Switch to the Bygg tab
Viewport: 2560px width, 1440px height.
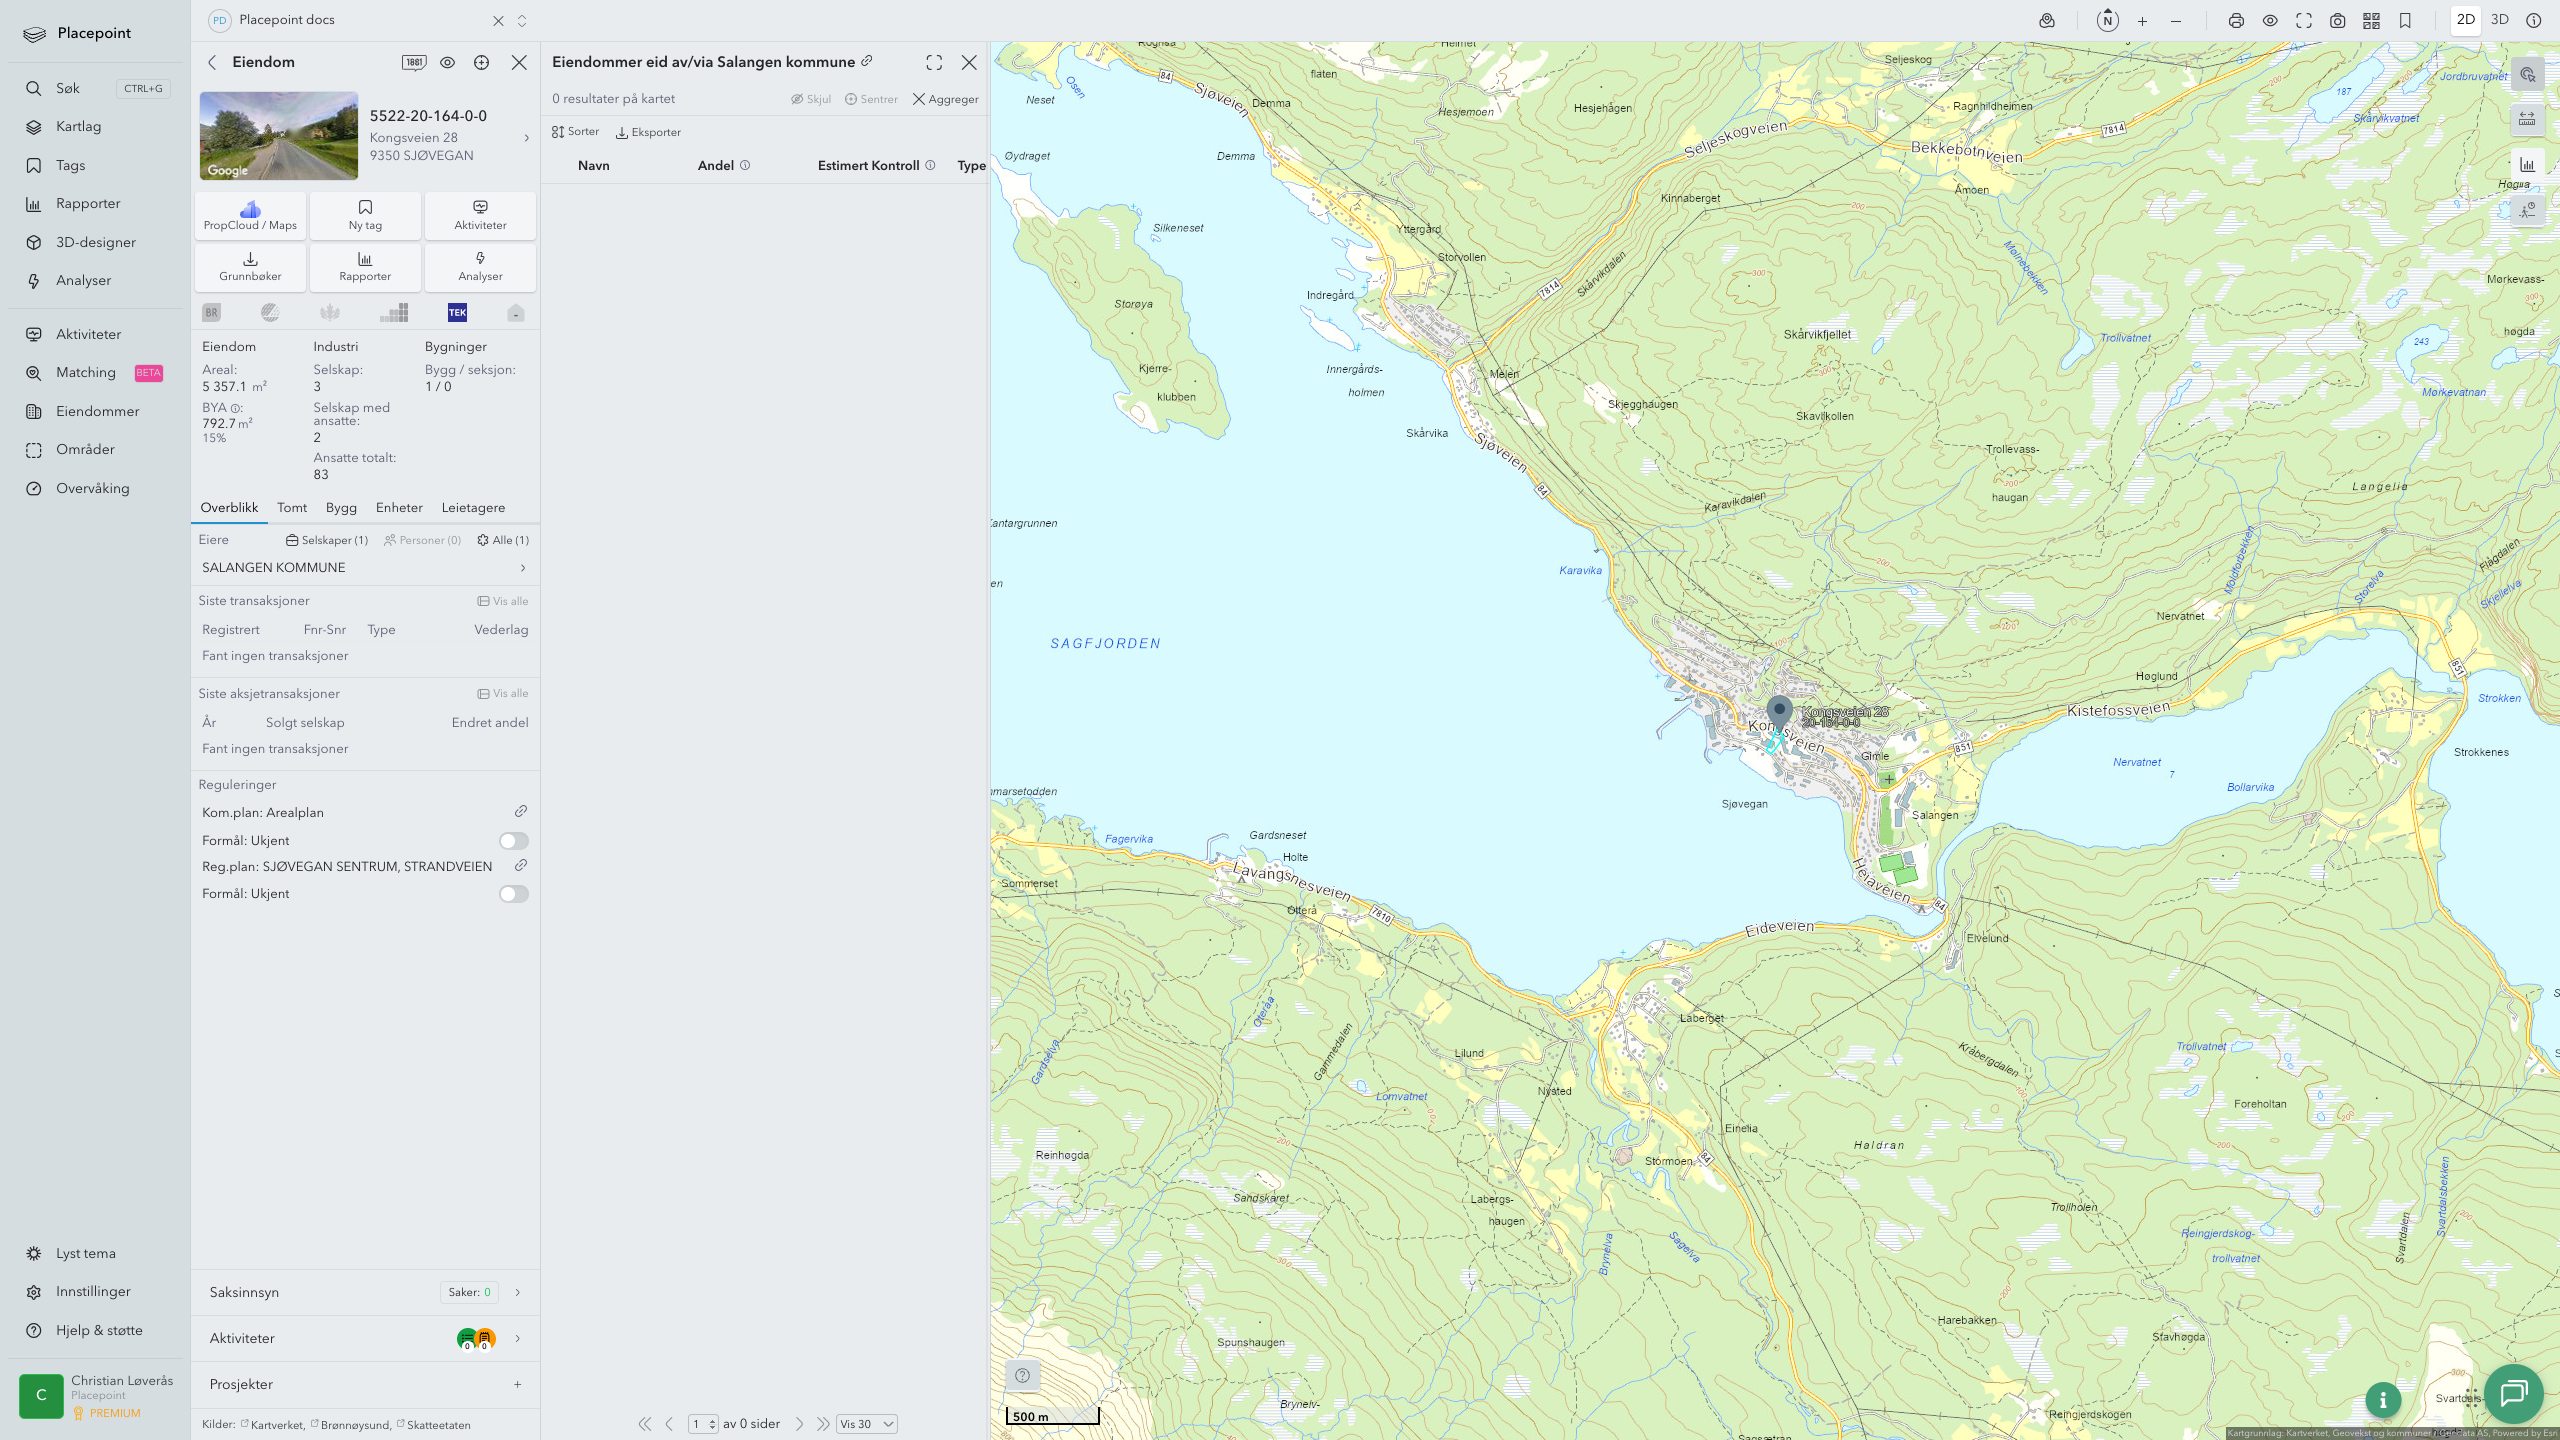[x=341, y=508]
